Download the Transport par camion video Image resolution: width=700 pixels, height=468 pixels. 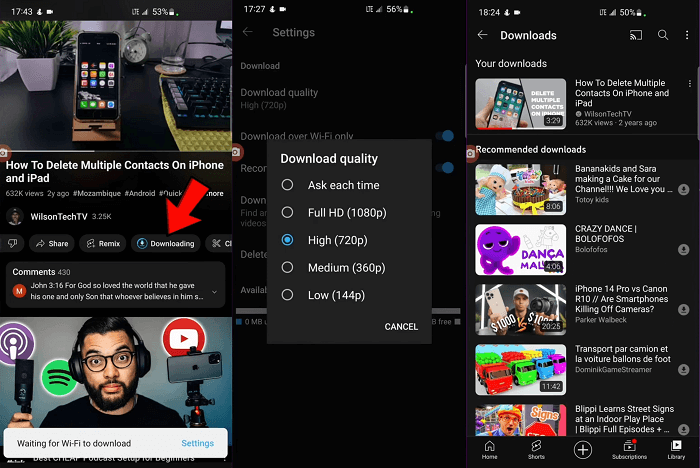683,369
